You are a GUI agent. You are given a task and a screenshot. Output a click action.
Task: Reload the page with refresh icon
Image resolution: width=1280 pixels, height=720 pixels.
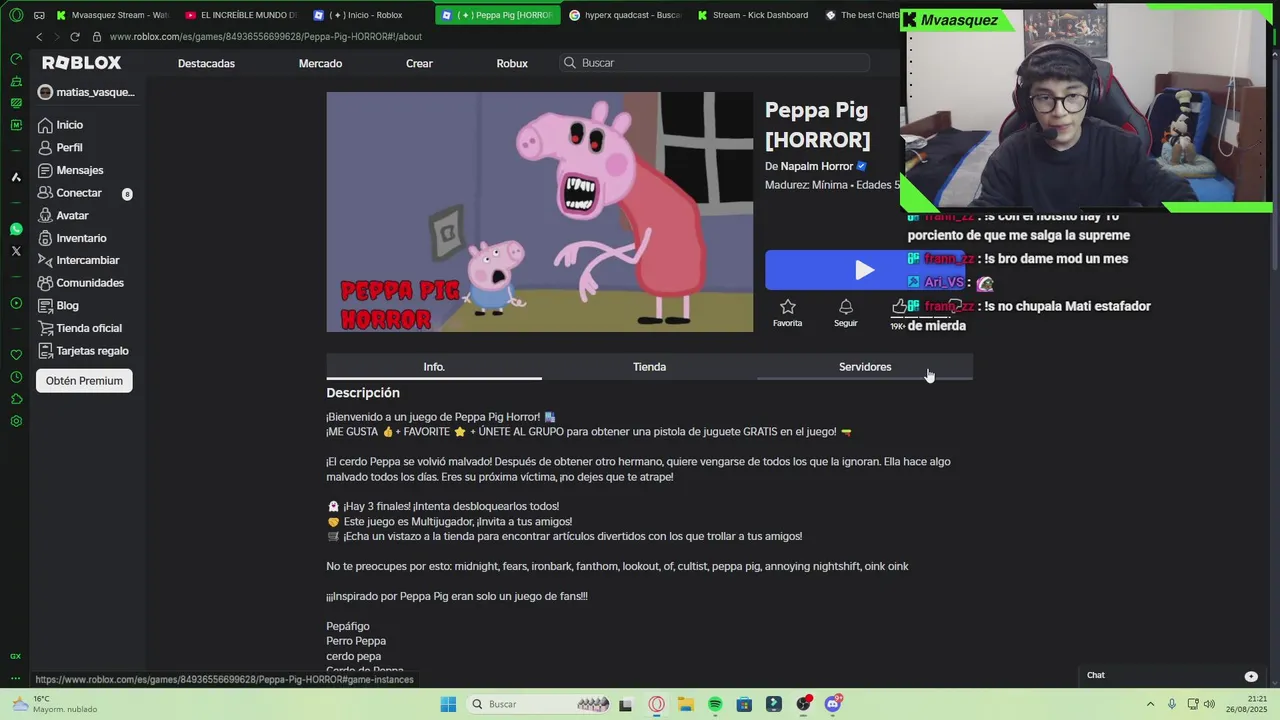point(74,37)
